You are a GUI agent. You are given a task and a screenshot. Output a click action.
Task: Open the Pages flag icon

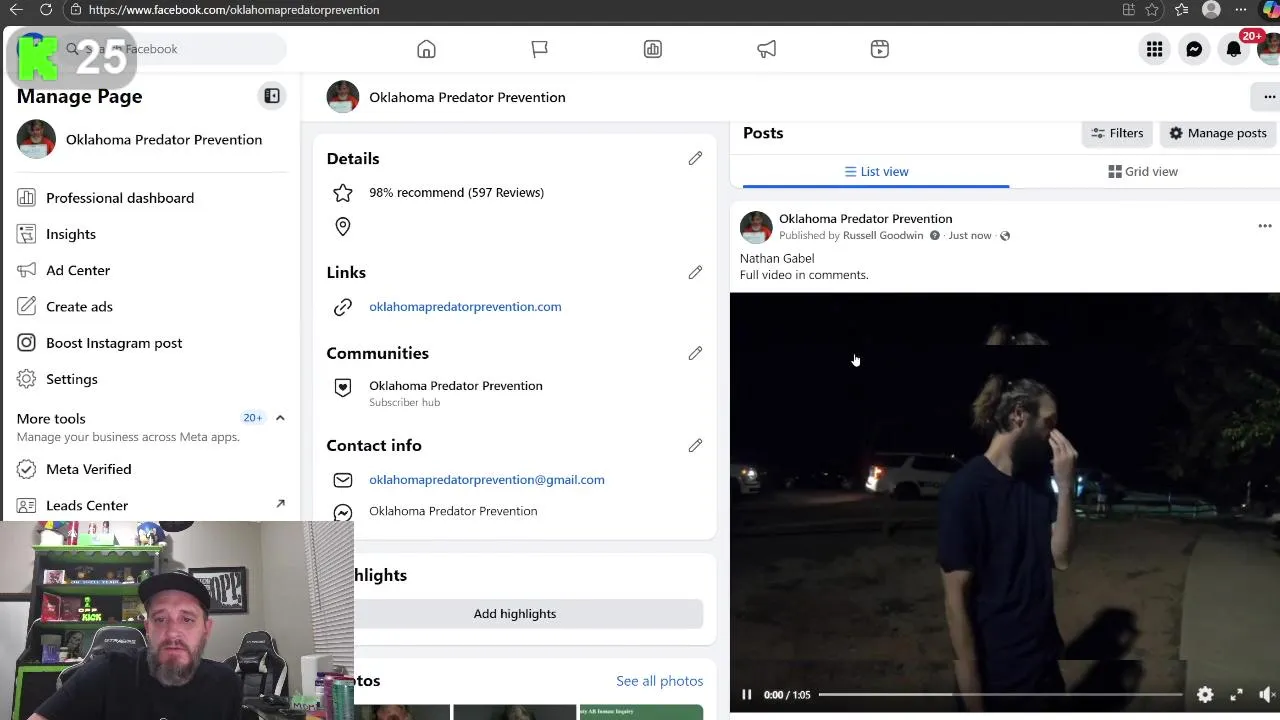tap(540, 49)
